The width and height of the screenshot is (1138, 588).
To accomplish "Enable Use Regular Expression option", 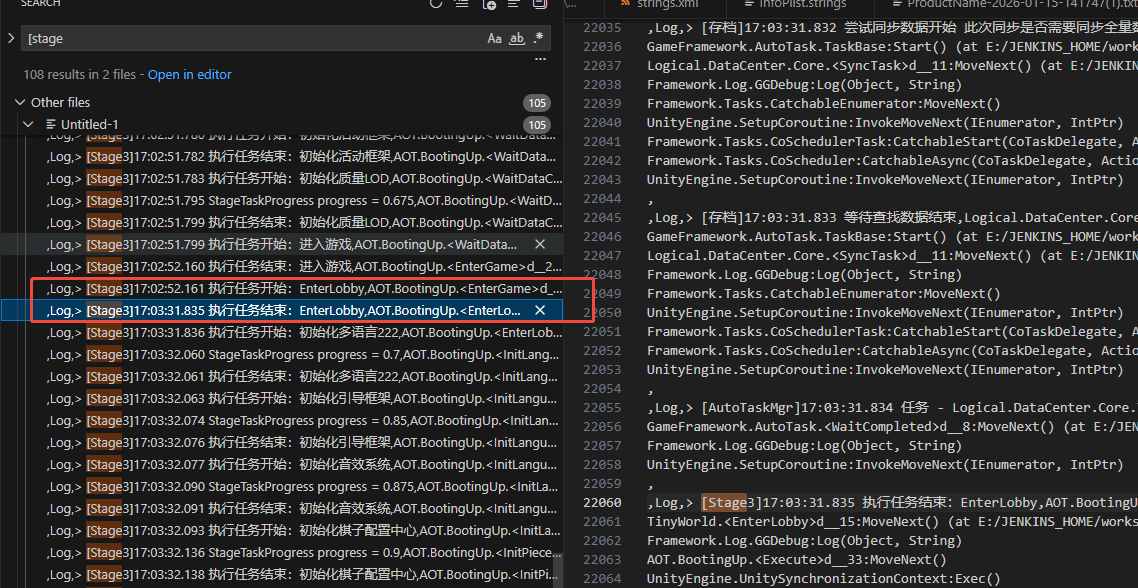I will 539,39.
